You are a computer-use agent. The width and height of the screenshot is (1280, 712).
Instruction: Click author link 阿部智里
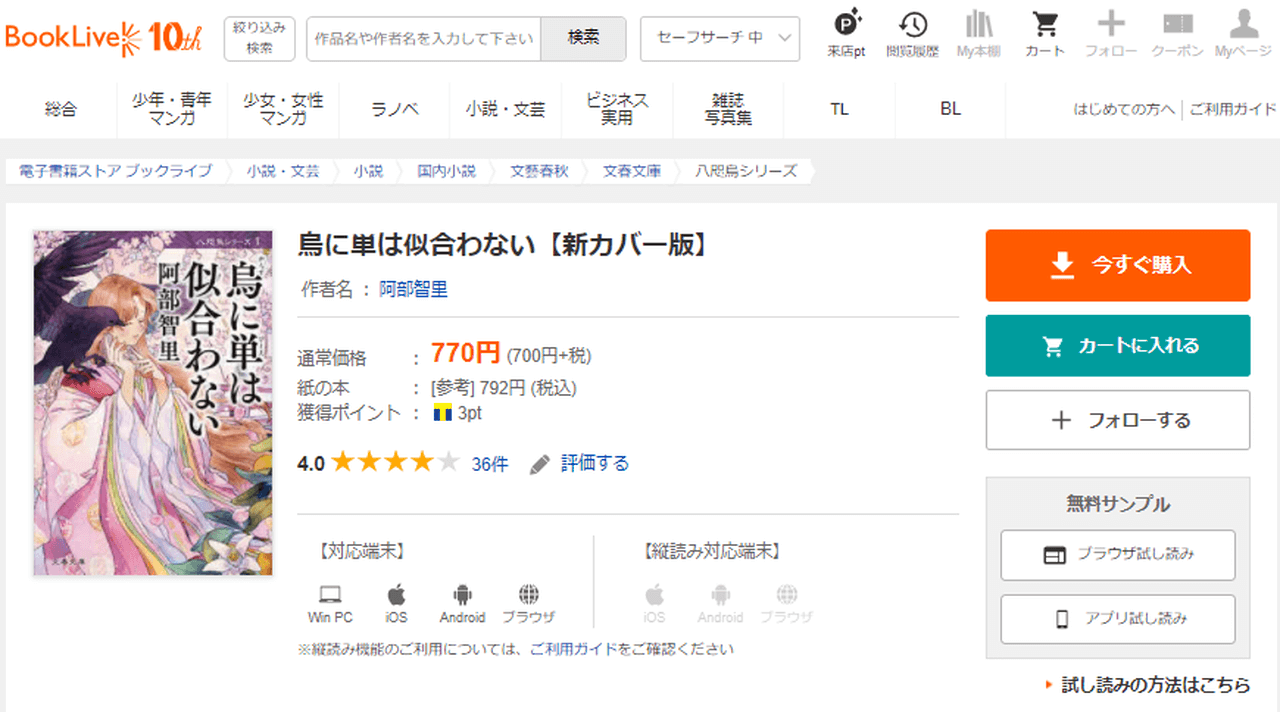(413, 290)
